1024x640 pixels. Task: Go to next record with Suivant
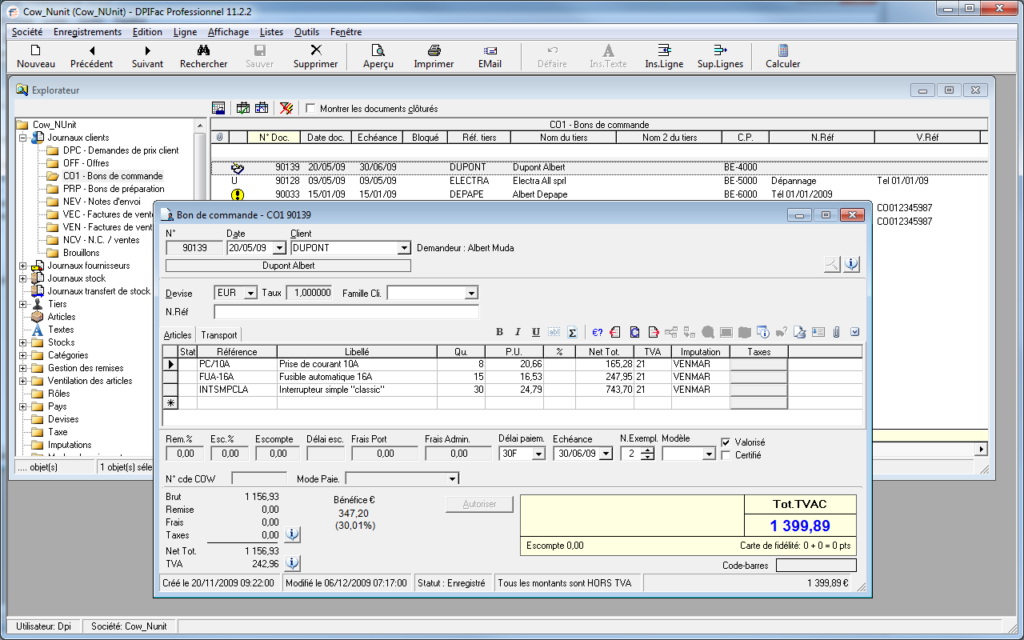click(x=148, y=57)
